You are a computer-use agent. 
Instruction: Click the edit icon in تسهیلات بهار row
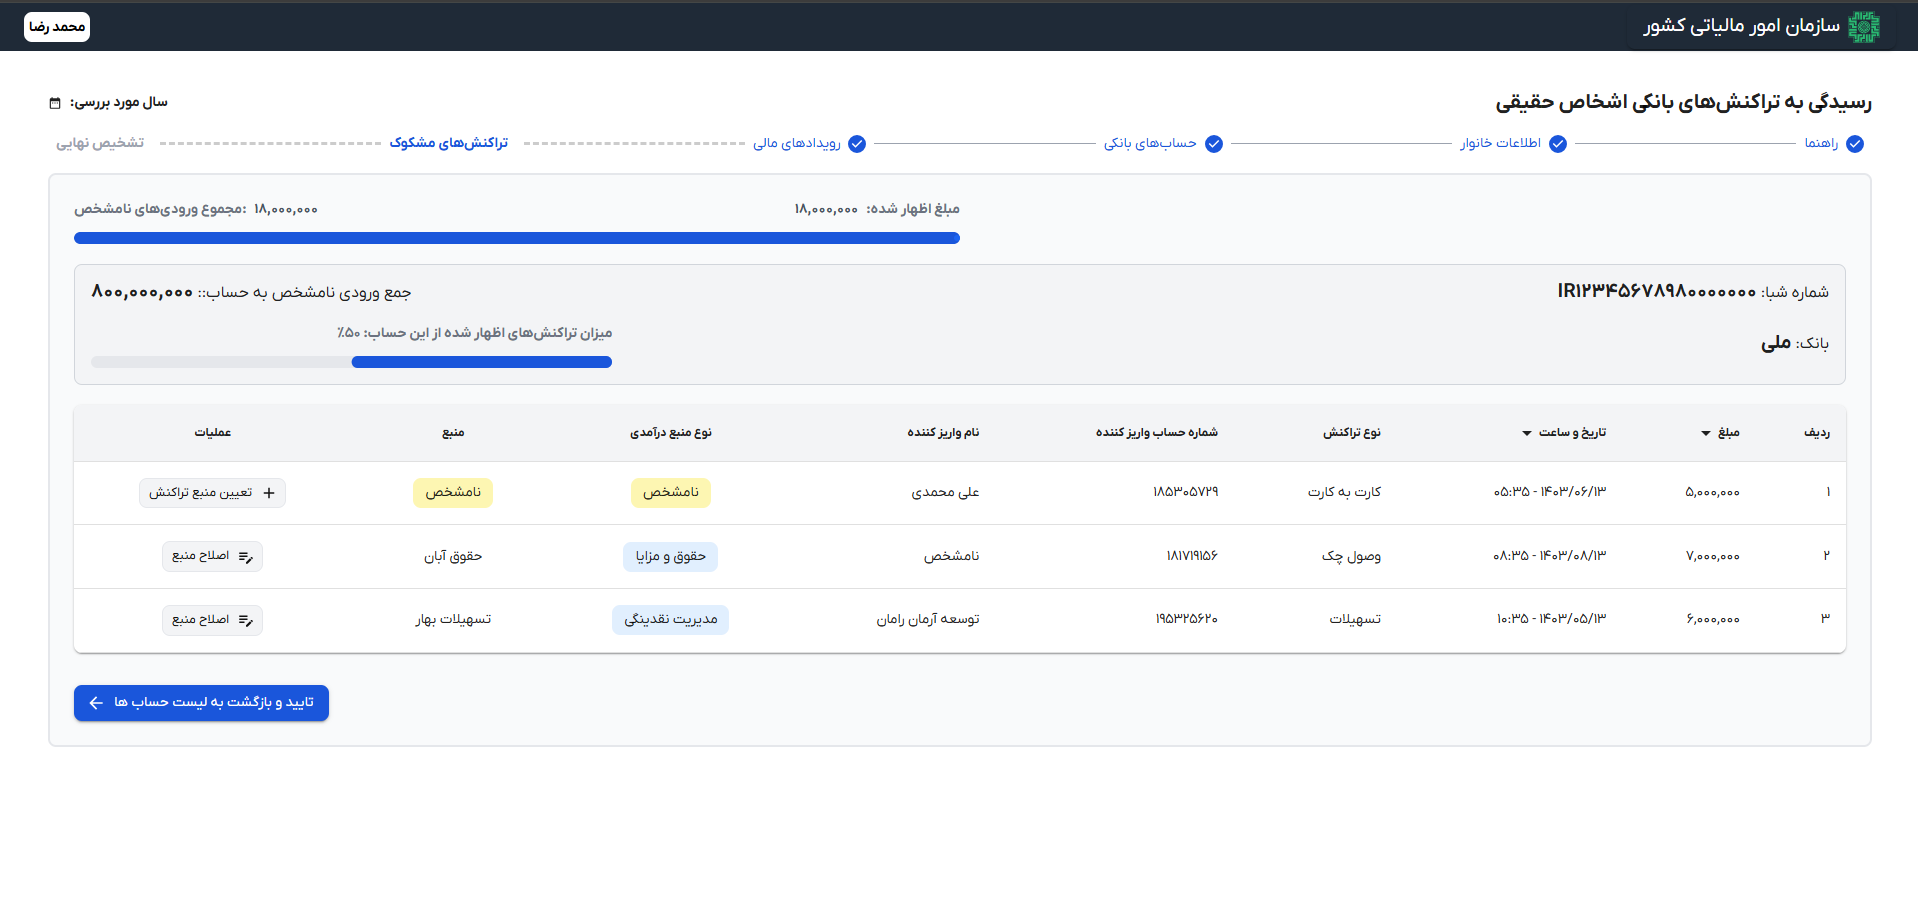click(x=245, y=621)
